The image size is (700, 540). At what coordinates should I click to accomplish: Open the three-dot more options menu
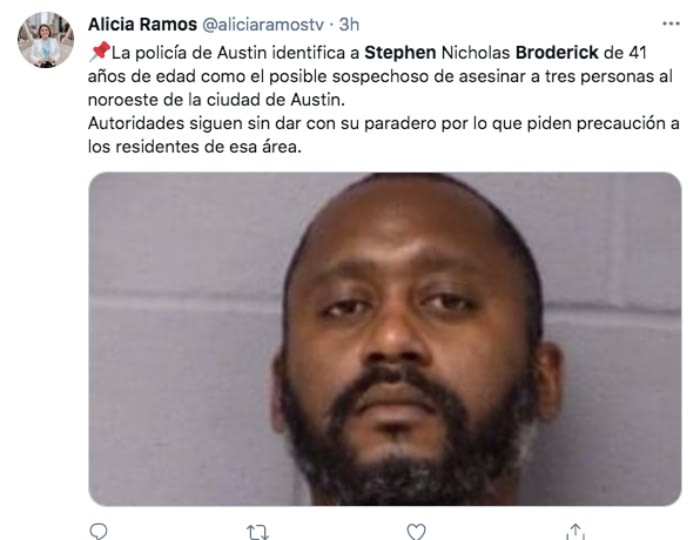pyautogui.click(x=671, y=24)
